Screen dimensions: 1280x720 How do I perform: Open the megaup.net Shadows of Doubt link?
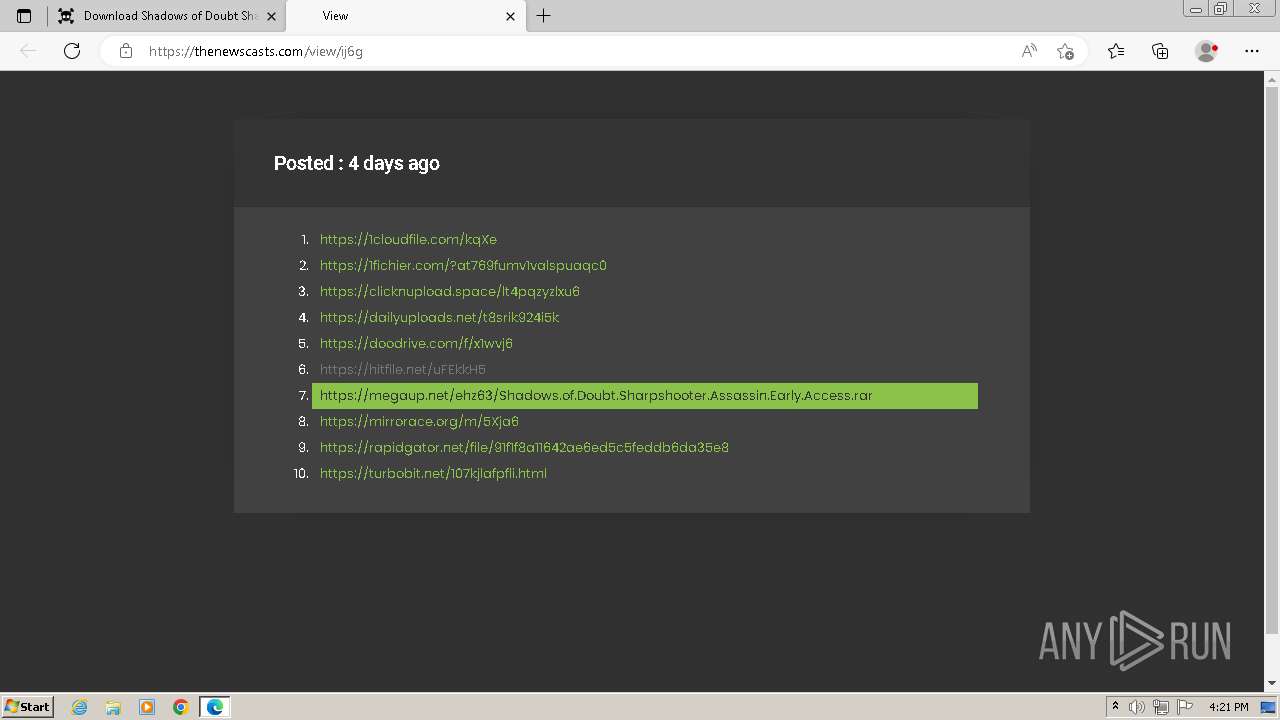pos(645,396)
